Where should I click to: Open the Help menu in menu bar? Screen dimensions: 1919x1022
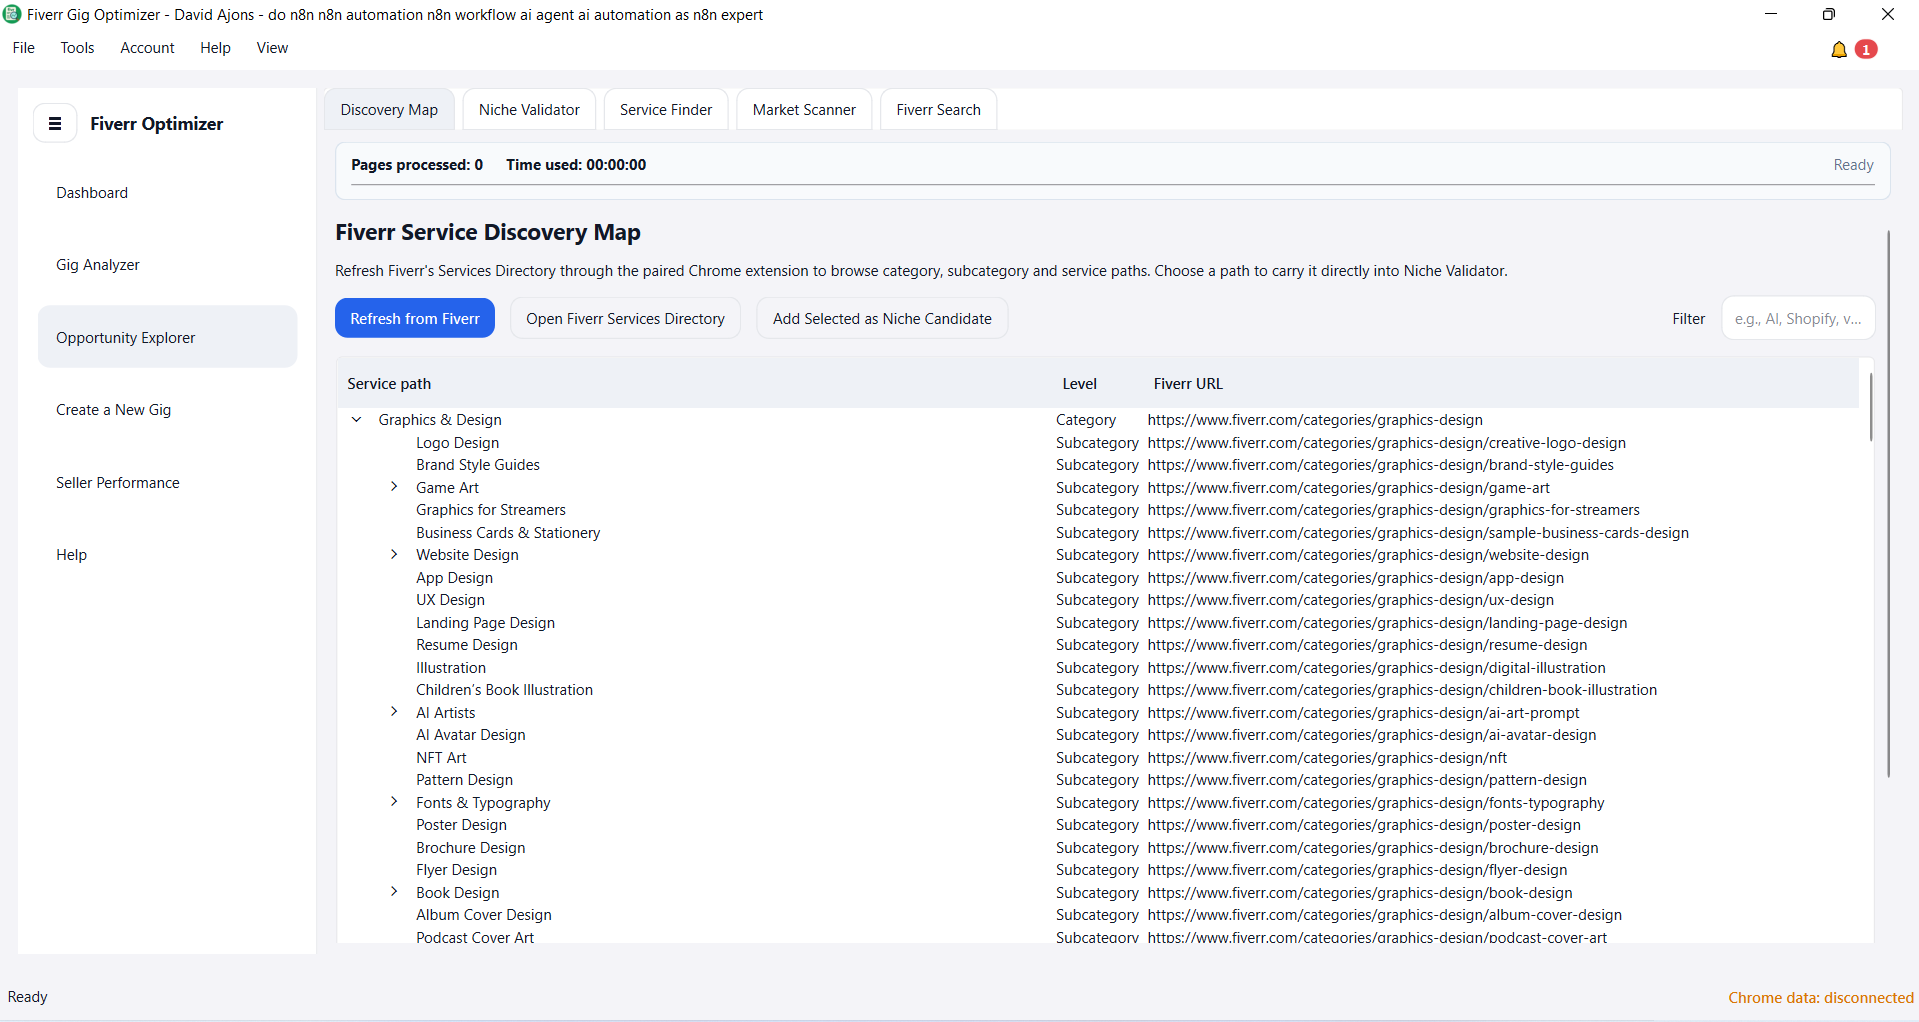click(215, 48)
